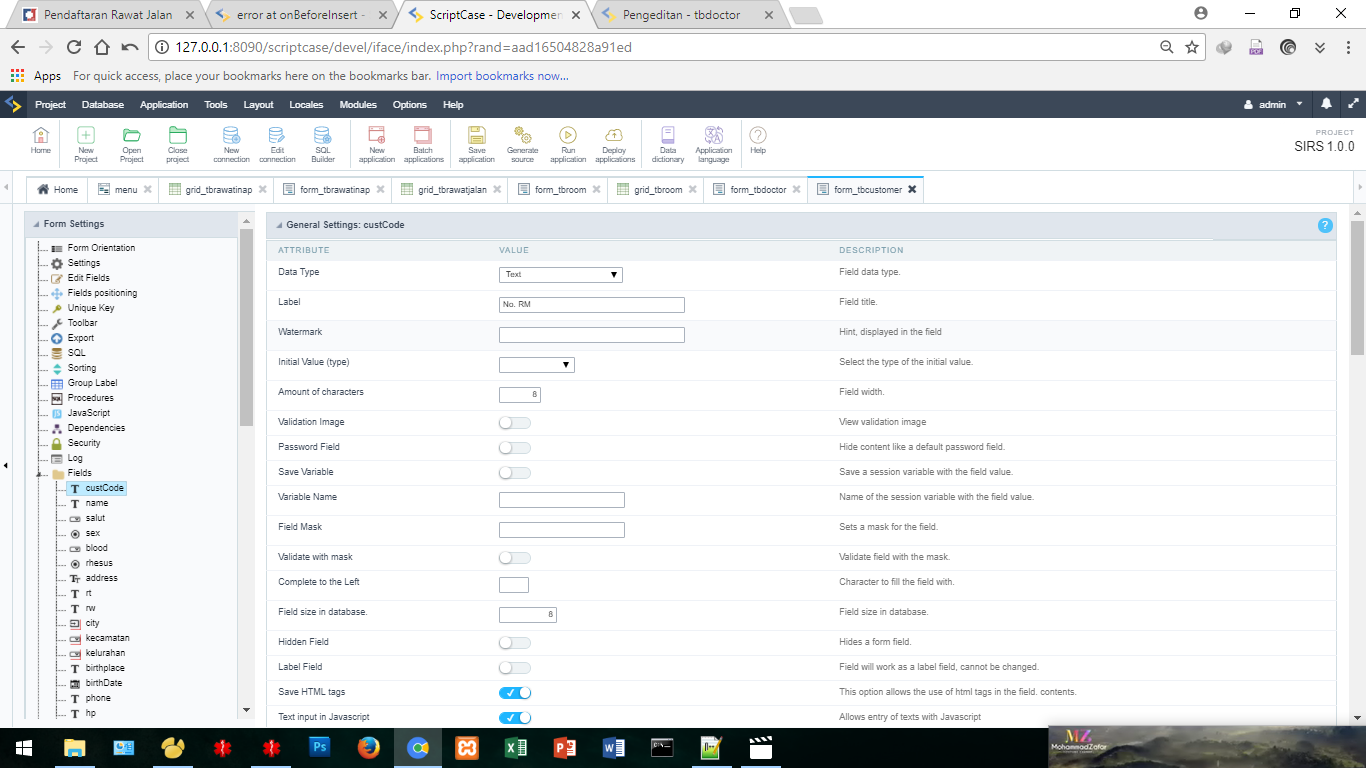Reload the browser page
Image resolution: width=1366 pixels, height=768 pixels.
(73, 47)
